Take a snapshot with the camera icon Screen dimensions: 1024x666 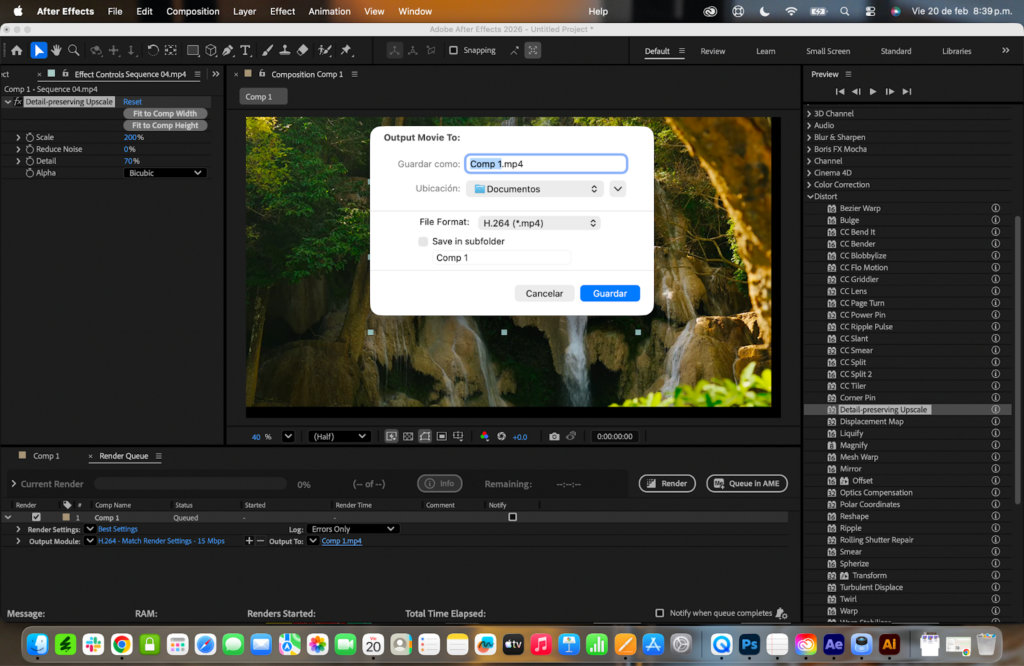554,436
